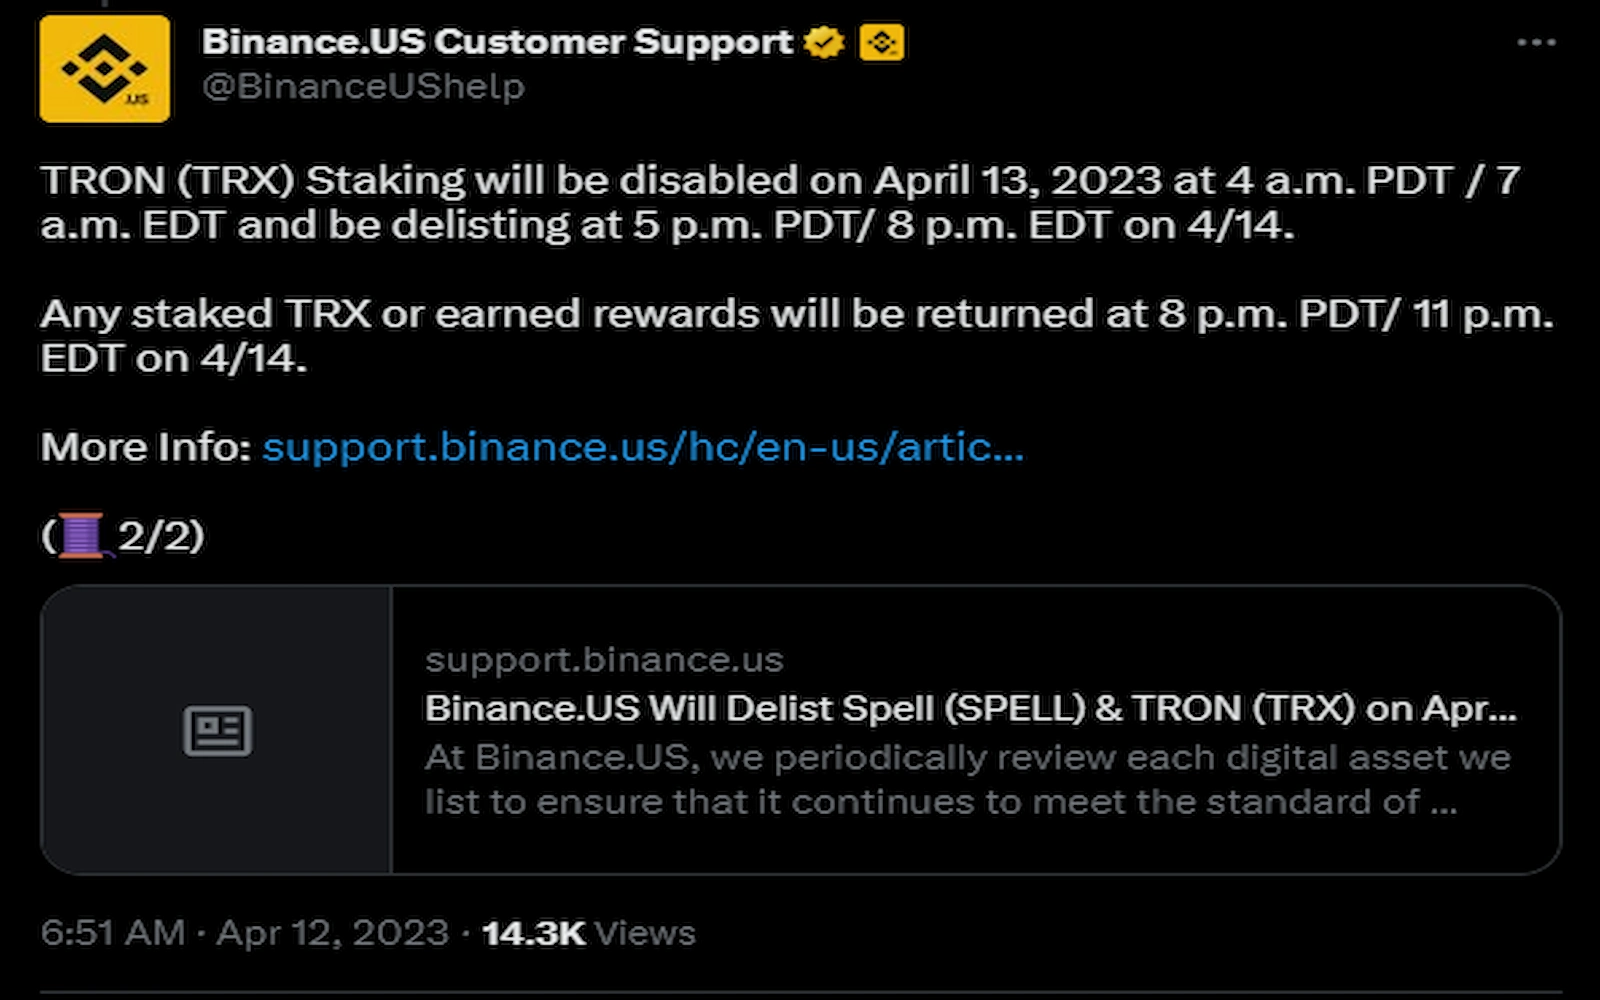Click the .US logo inside the avatar
Screen dimensions: 1600x1000
138,97
